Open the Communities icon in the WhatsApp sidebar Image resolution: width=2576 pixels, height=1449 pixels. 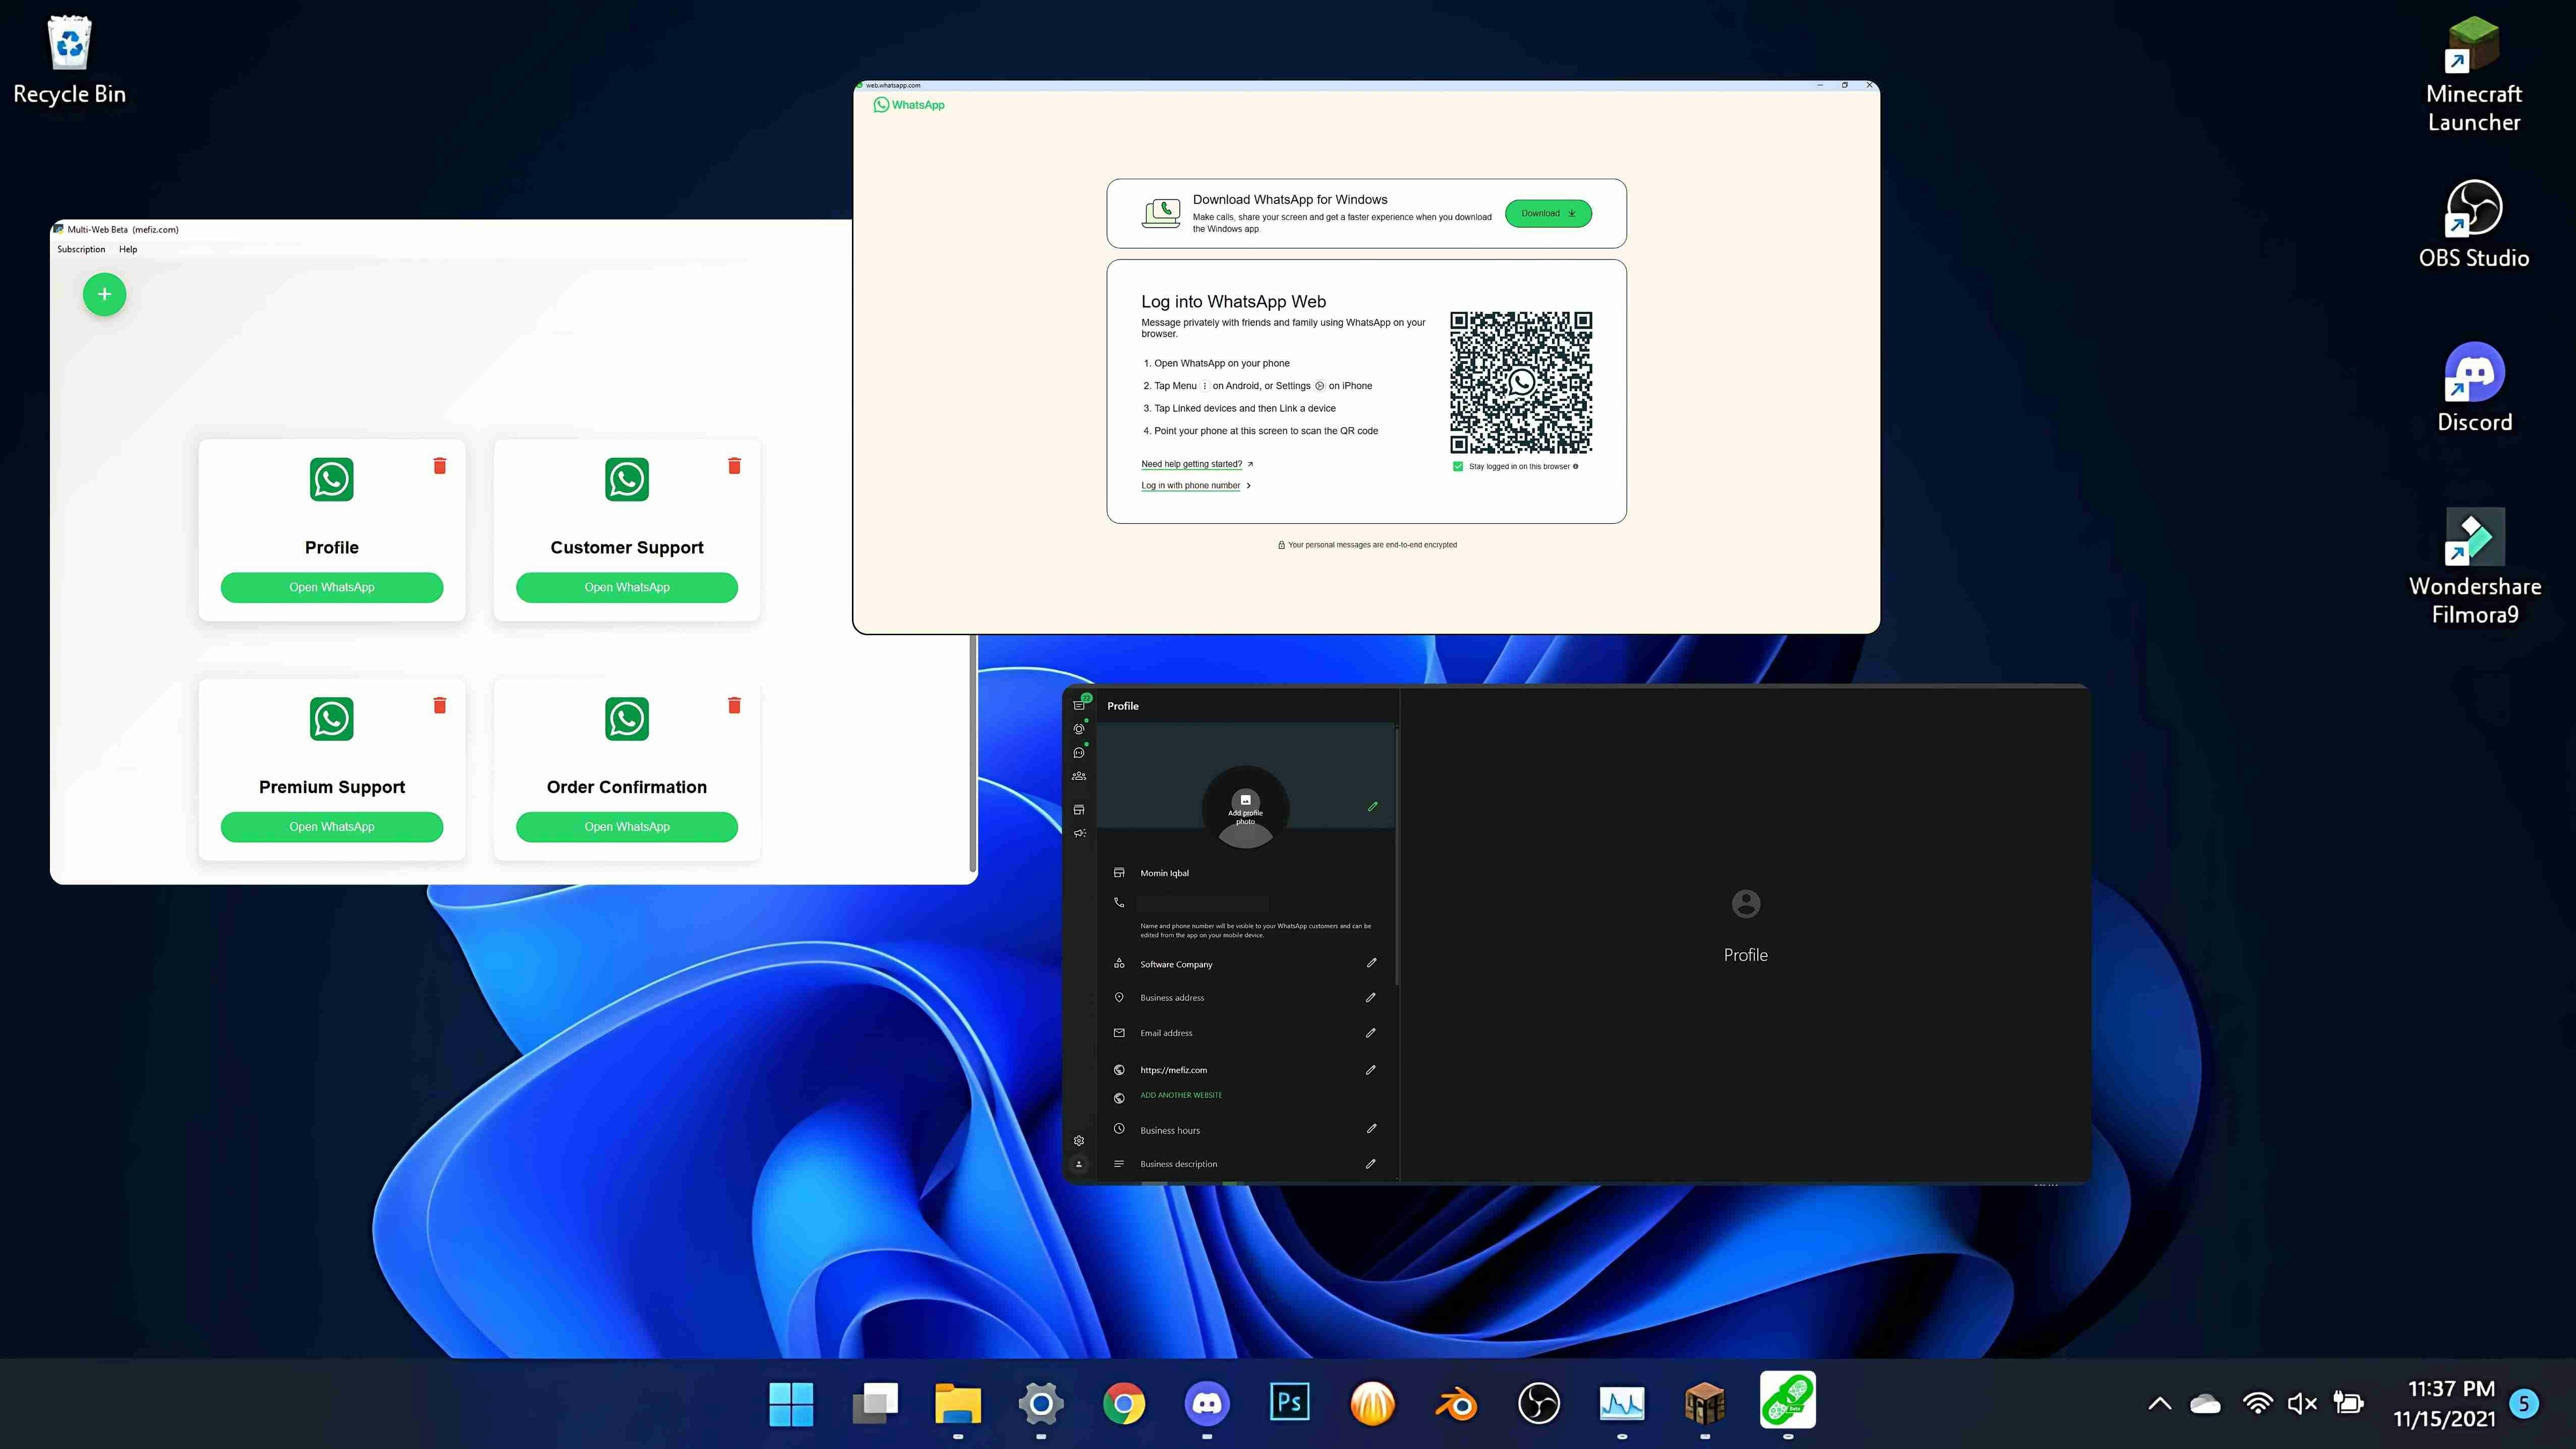[1079, 776]
